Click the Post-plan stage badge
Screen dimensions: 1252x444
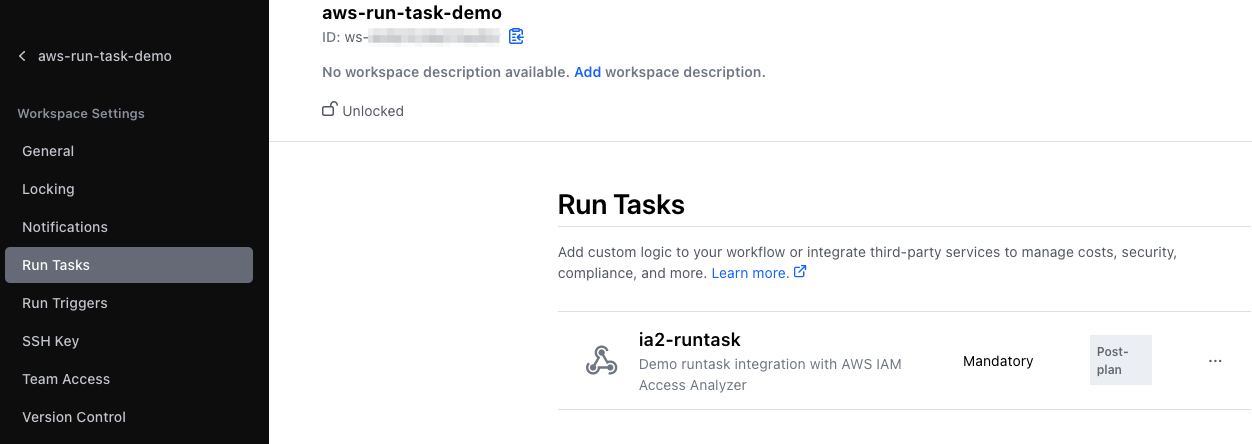point(1121,360)
